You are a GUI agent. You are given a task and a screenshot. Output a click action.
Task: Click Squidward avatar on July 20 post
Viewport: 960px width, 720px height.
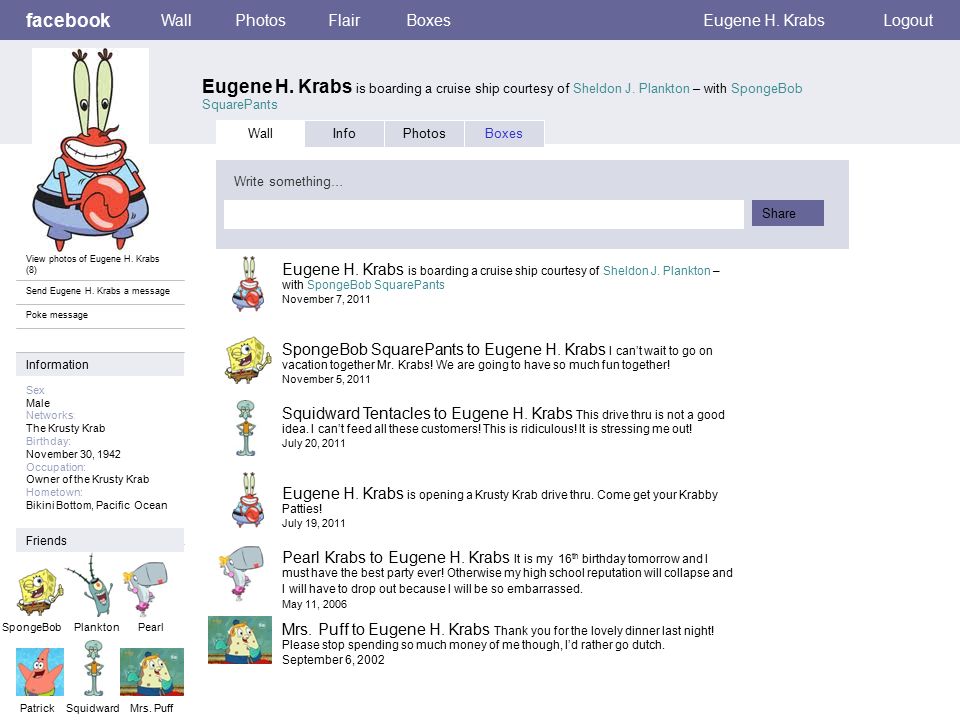(246, 428)
